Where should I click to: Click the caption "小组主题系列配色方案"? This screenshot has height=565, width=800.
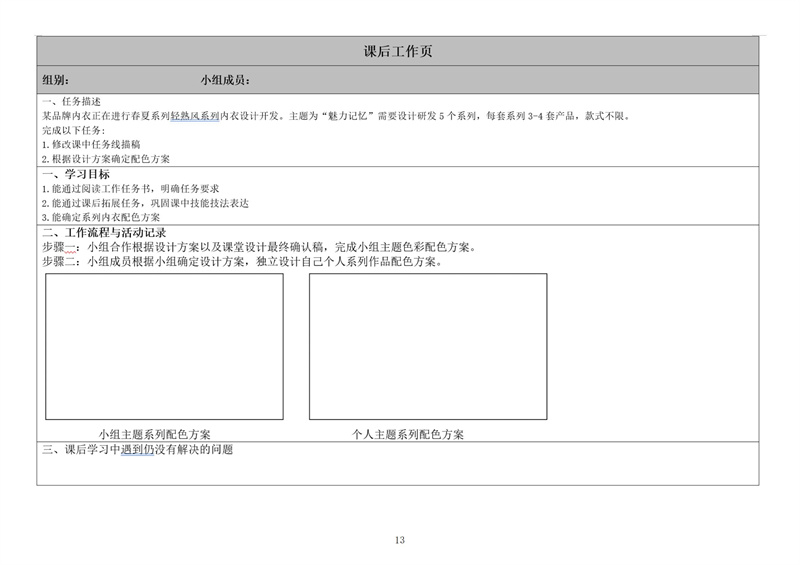pos(155,434)
